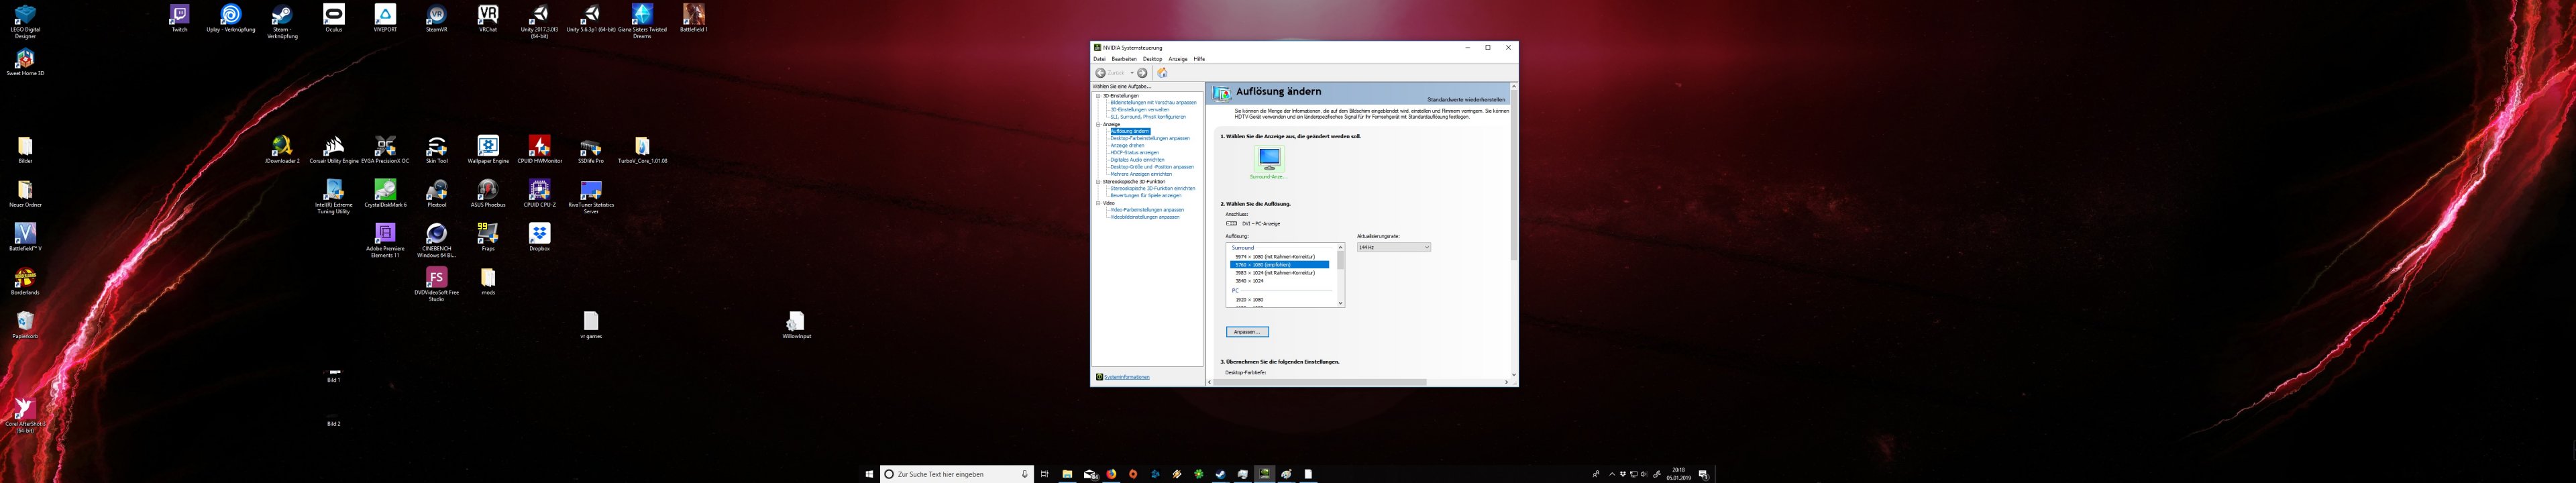Choose resolution 5974 × 1080 mit Rahmen-Korrektur

(x=1275, y=257)
